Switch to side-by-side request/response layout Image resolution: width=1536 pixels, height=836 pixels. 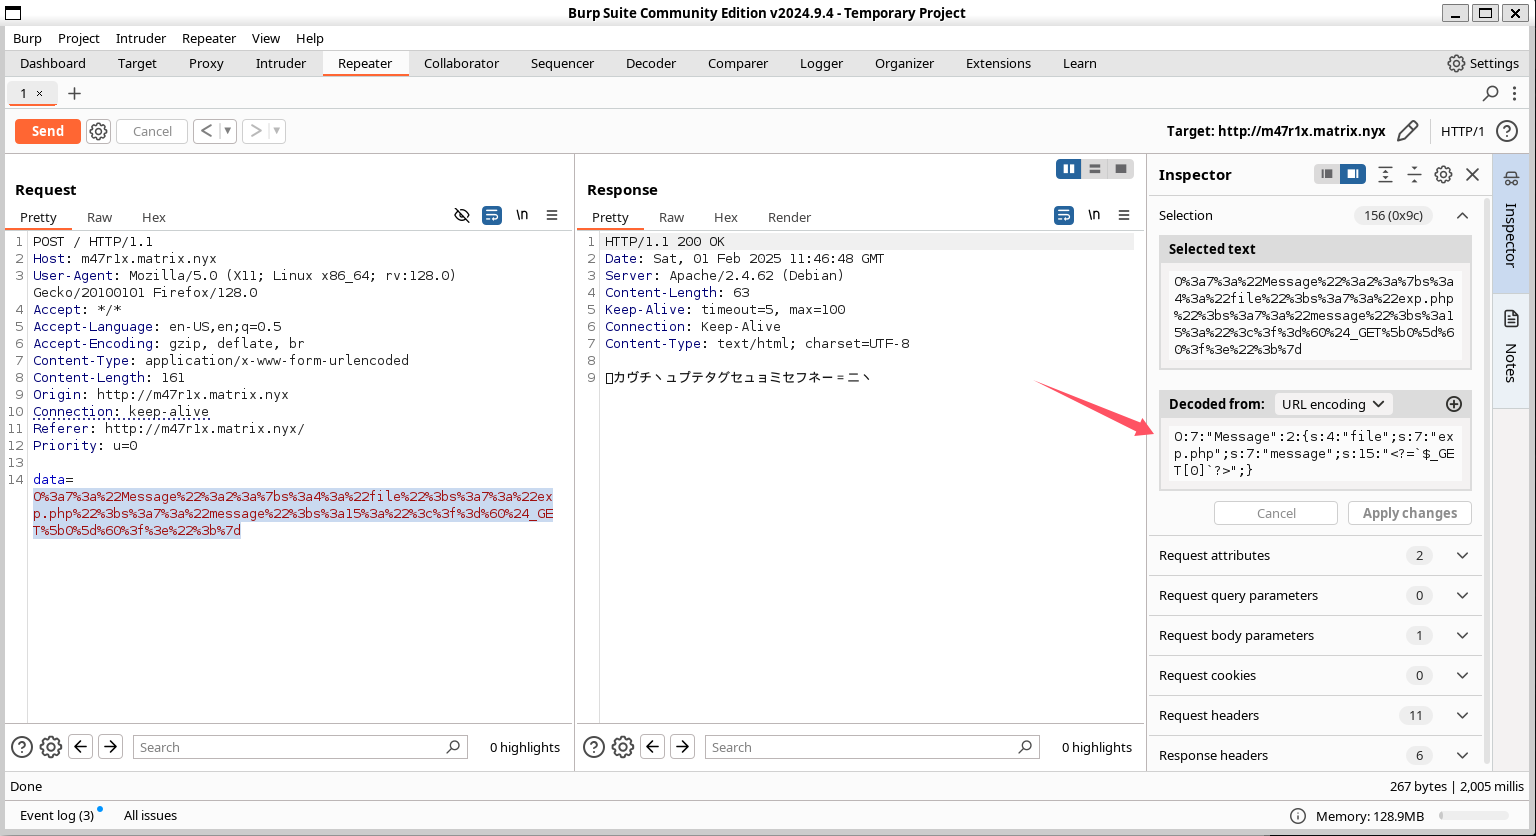coord(1069,169)
